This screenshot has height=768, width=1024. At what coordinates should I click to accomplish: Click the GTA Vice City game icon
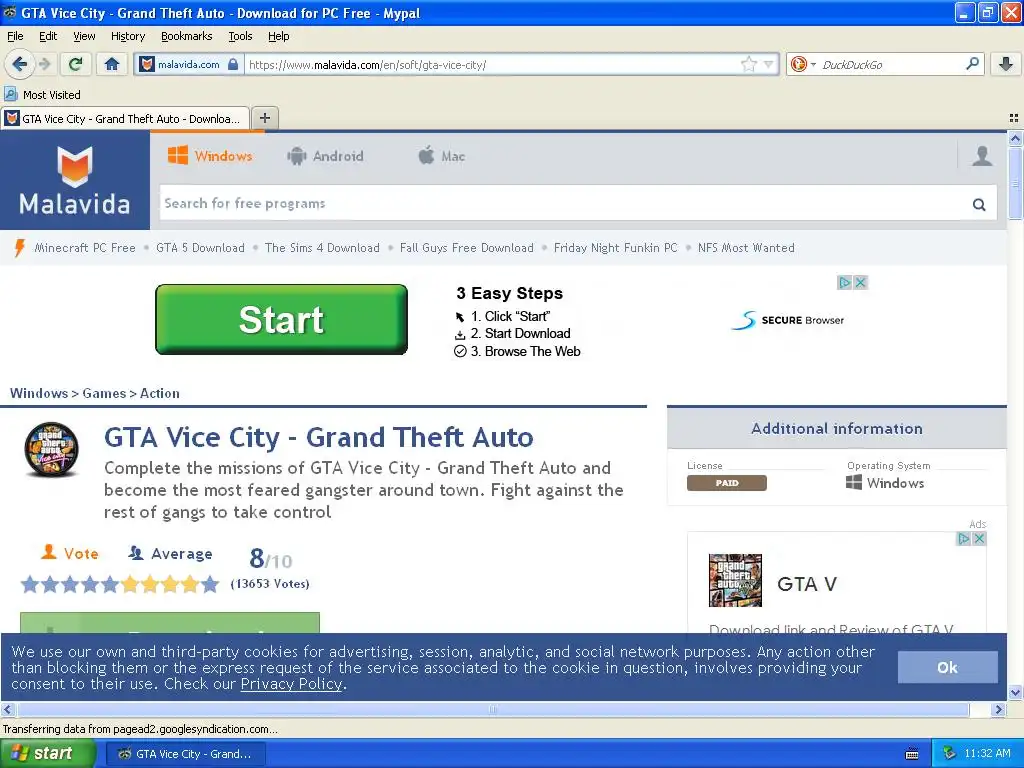coord(52,449)
